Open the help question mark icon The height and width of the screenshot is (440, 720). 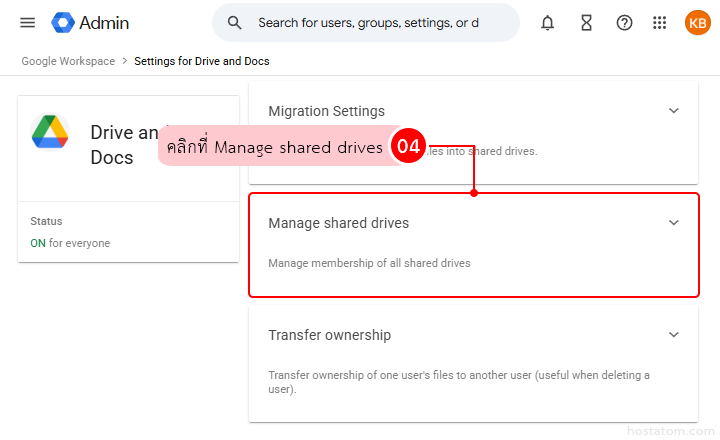click(624, 23)
